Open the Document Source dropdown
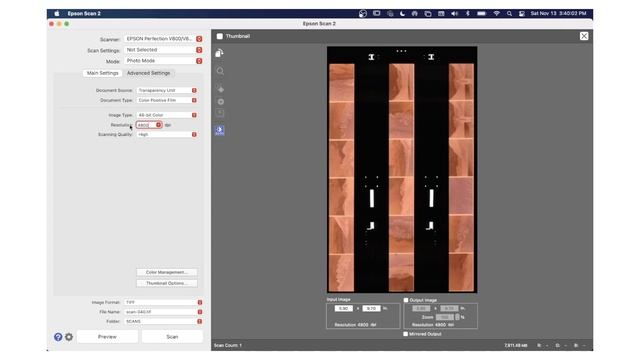Image resolution: width=640 pixels, height=360 pixels. 167,90
